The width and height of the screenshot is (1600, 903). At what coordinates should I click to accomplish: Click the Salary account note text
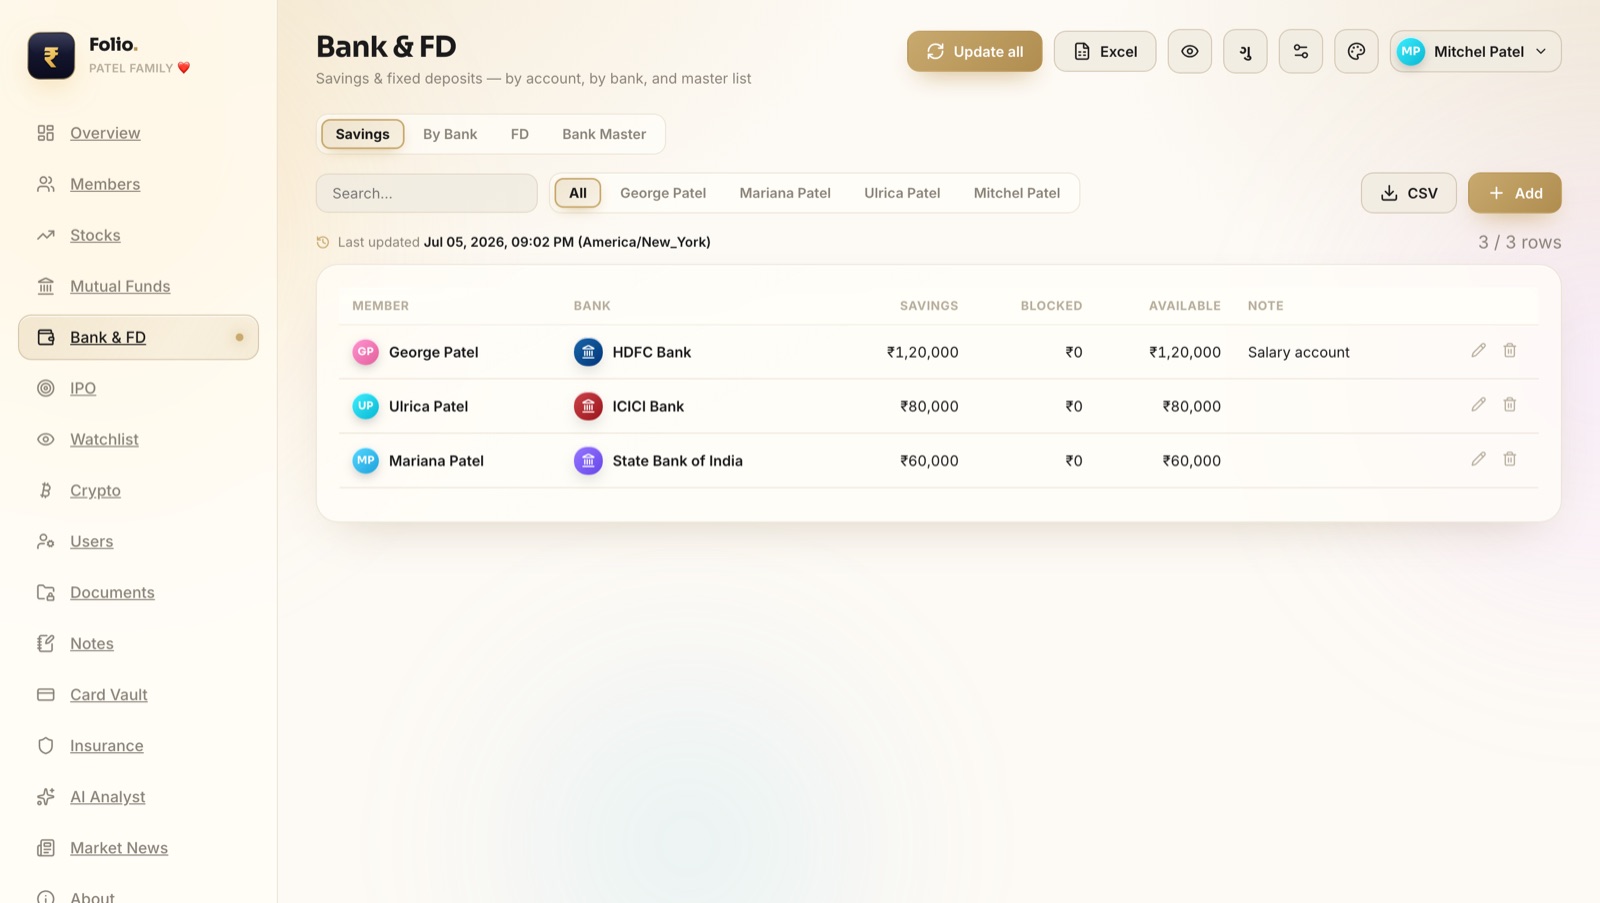1299,352
